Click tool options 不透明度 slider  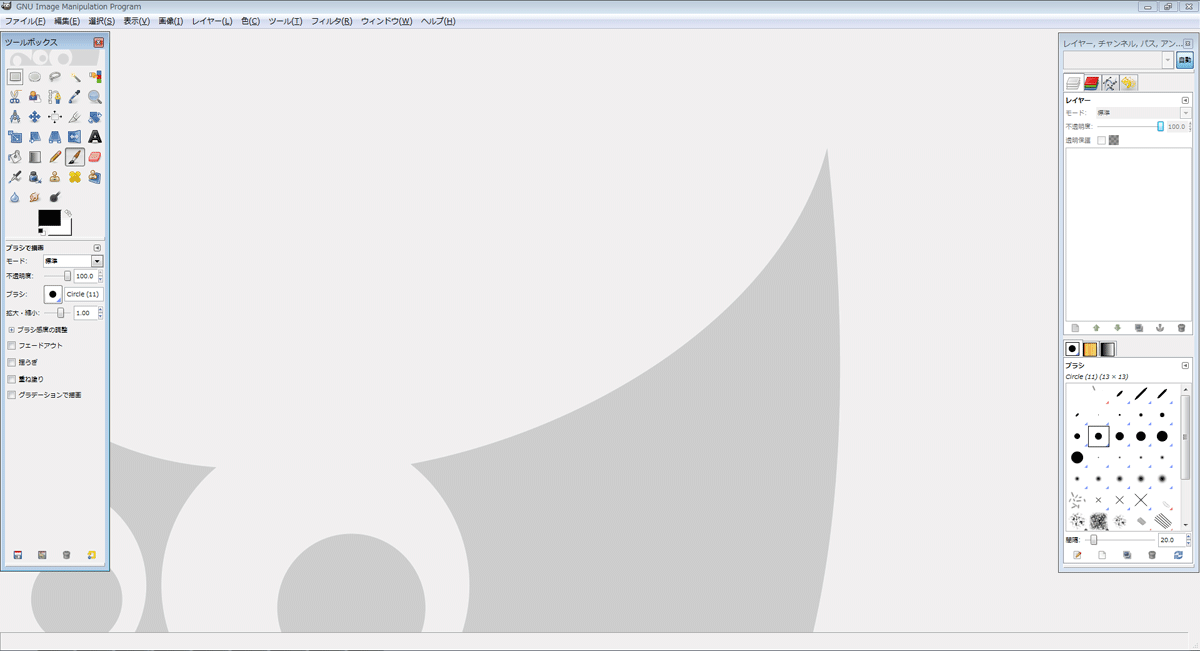click(x=56, y=276)
